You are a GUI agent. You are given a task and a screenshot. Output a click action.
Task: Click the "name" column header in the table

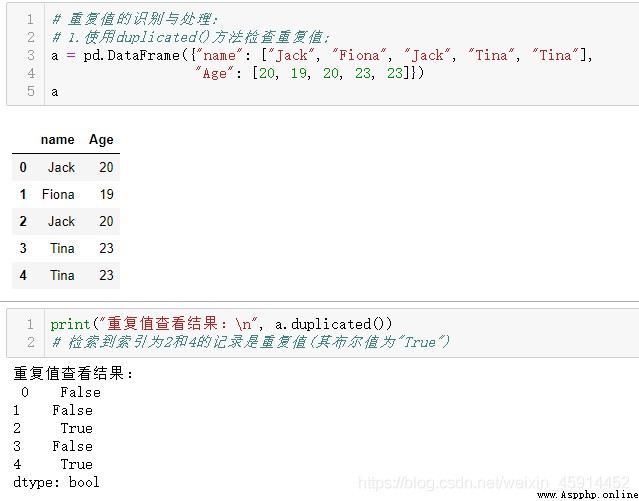57,139
